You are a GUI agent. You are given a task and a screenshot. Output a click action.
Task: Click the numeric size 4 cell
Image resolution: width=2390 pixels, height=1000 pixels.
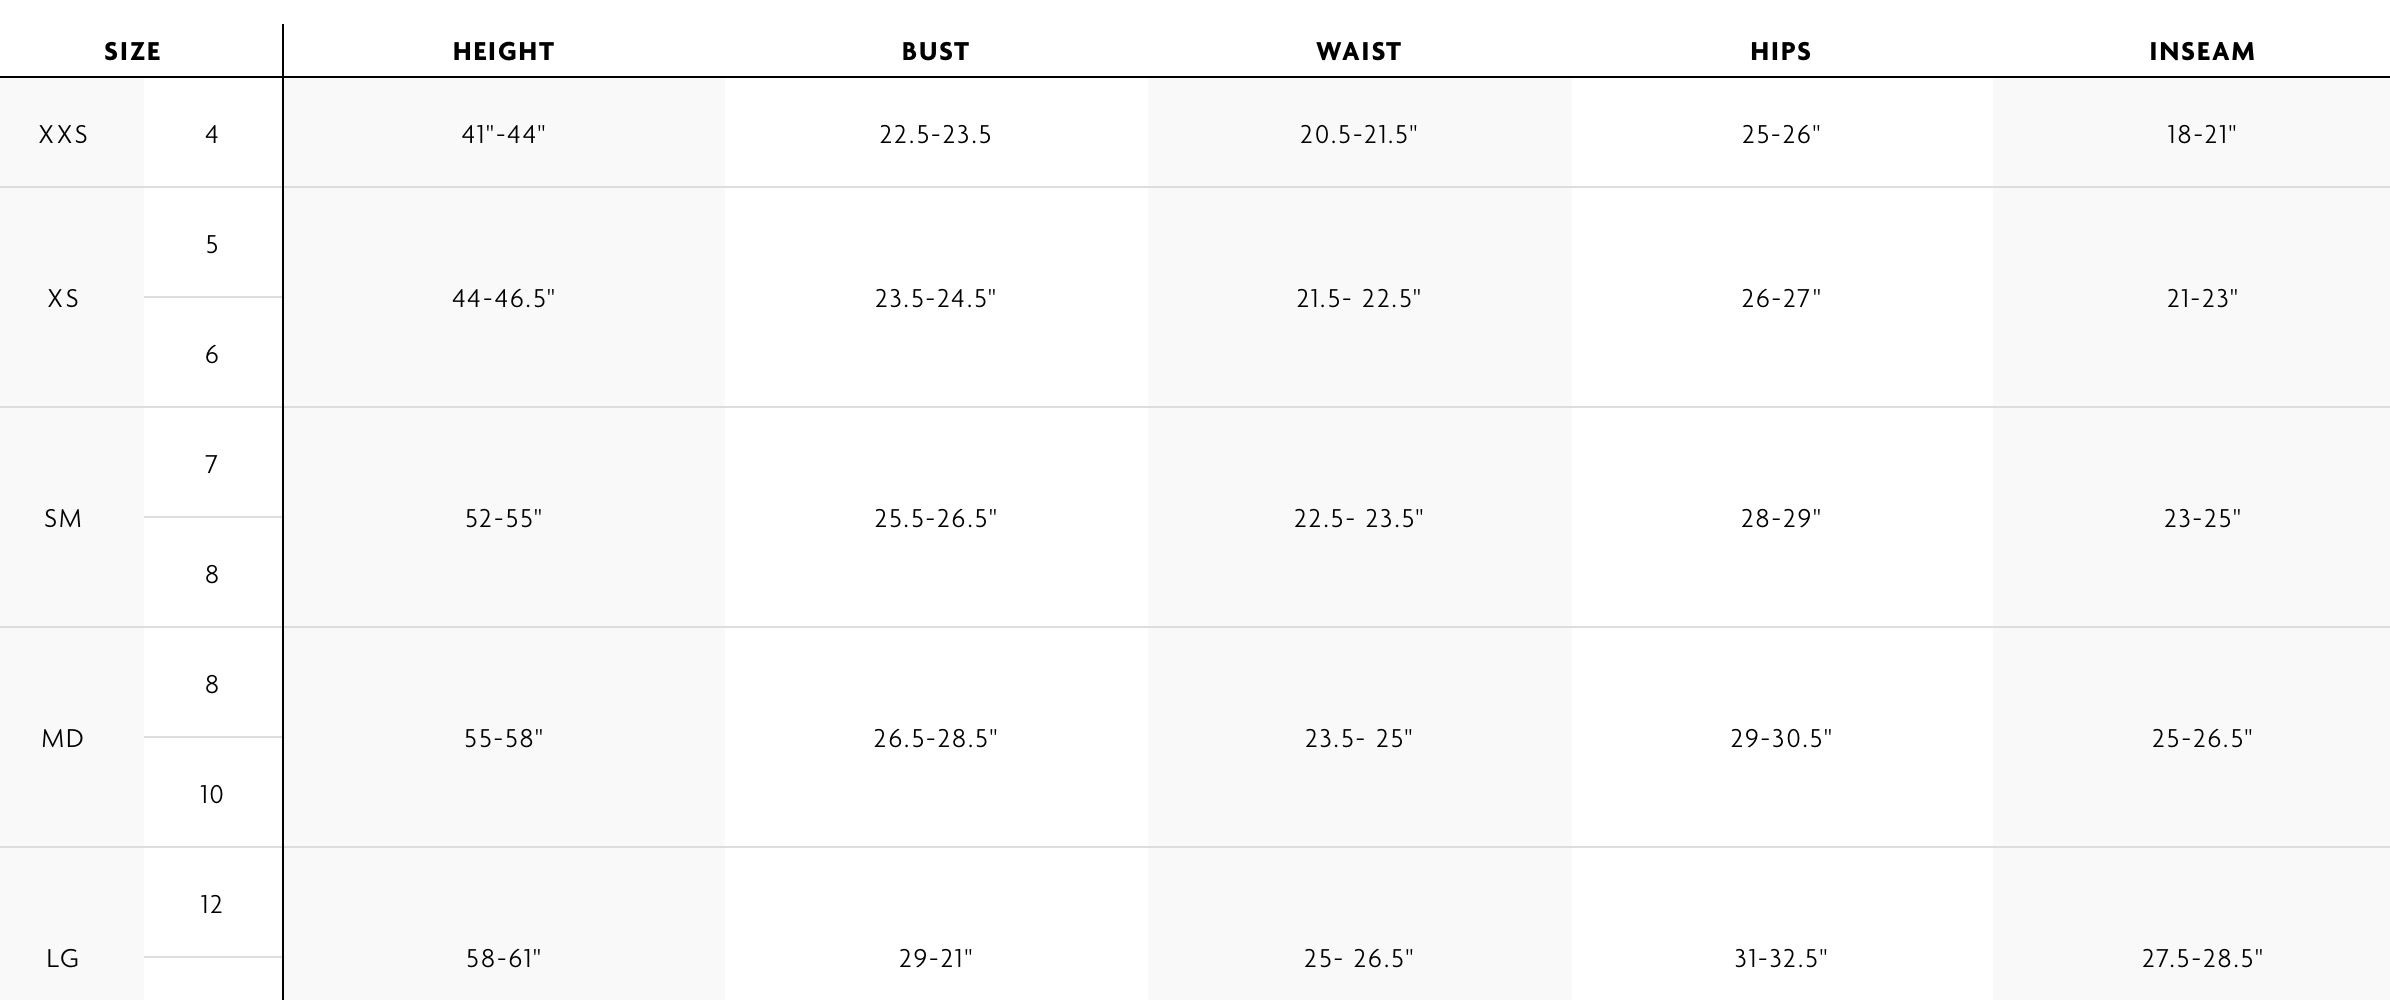click(212, 135)
